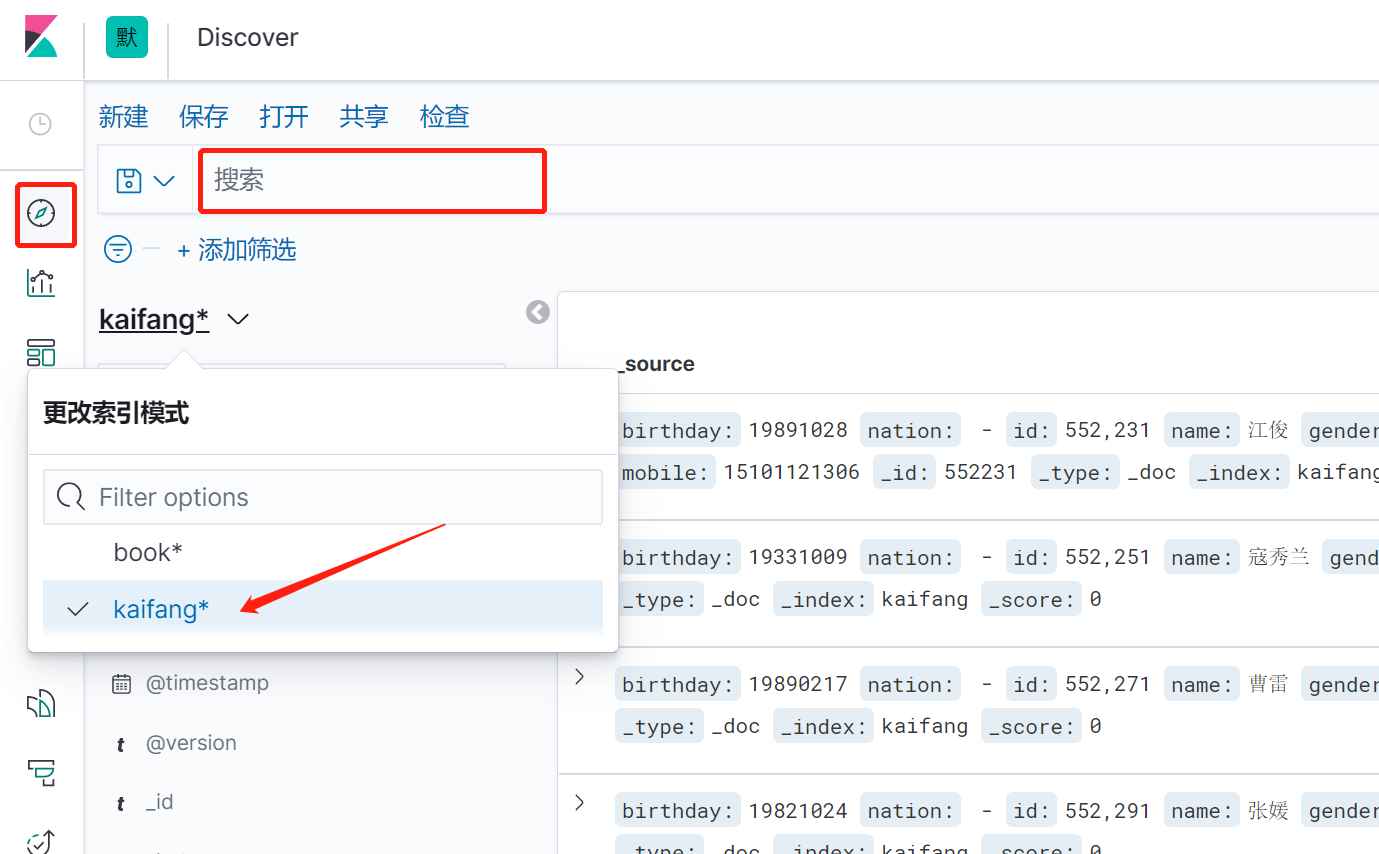Image resolution: width=1379 pixels, height=854 pixels.
Task: Click 保存 to save the search
Action: pyautogui.click(x=204, y=117)
